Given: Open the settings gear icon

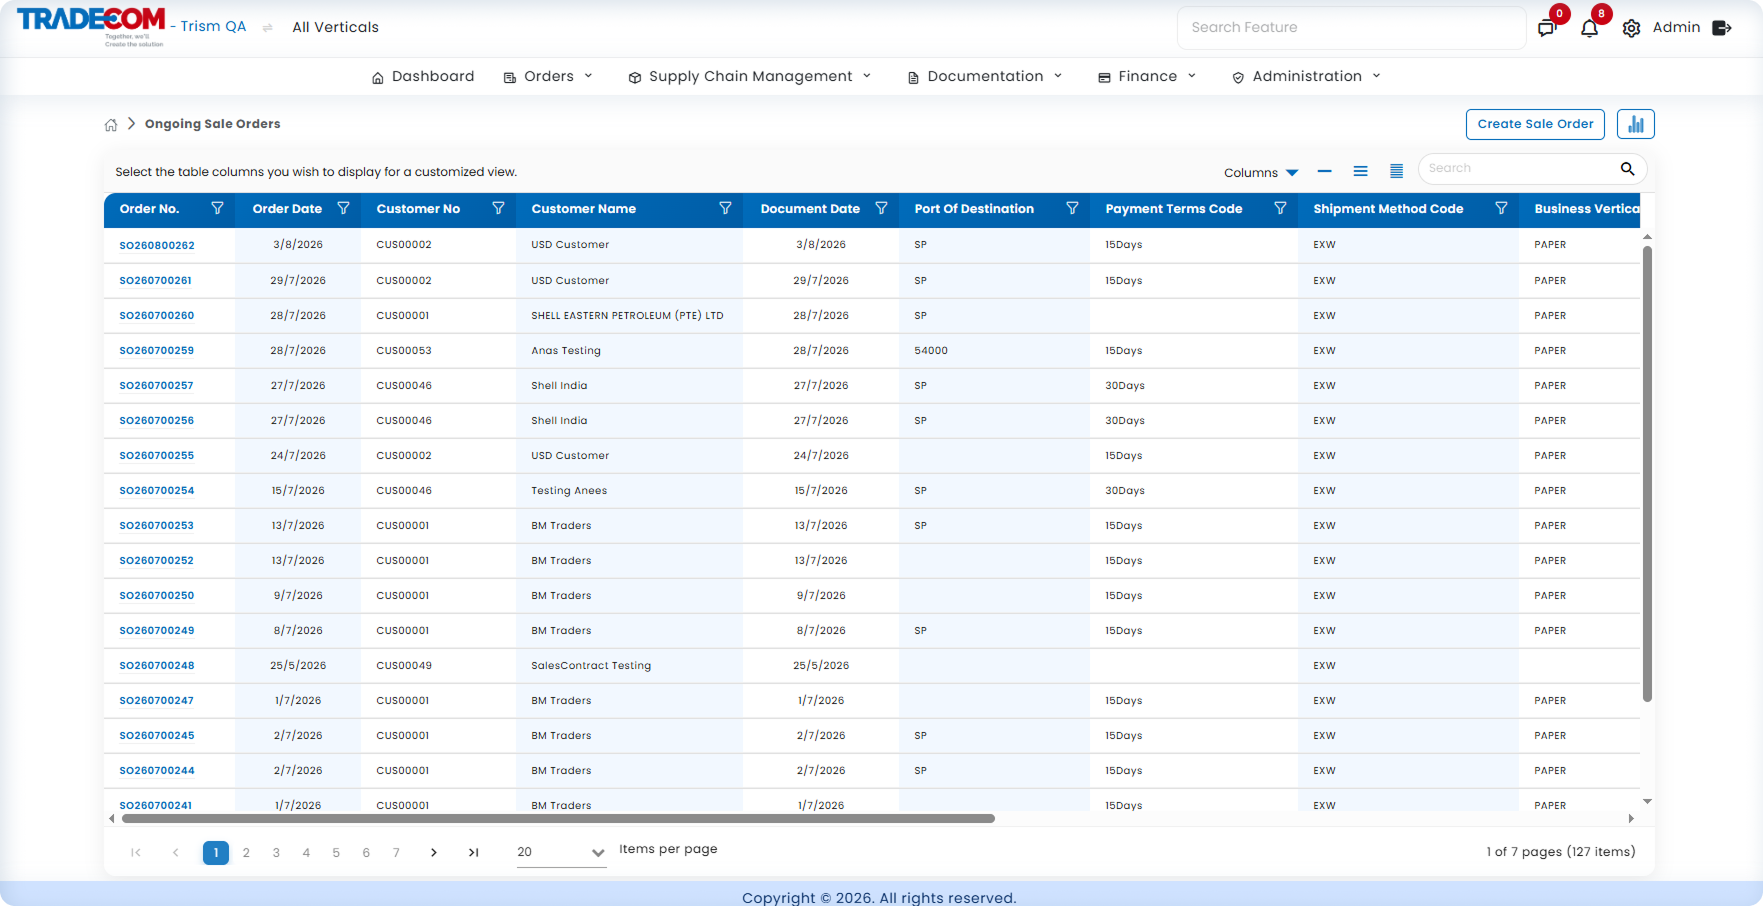Looking at the screenshot, I should 1631,28.
